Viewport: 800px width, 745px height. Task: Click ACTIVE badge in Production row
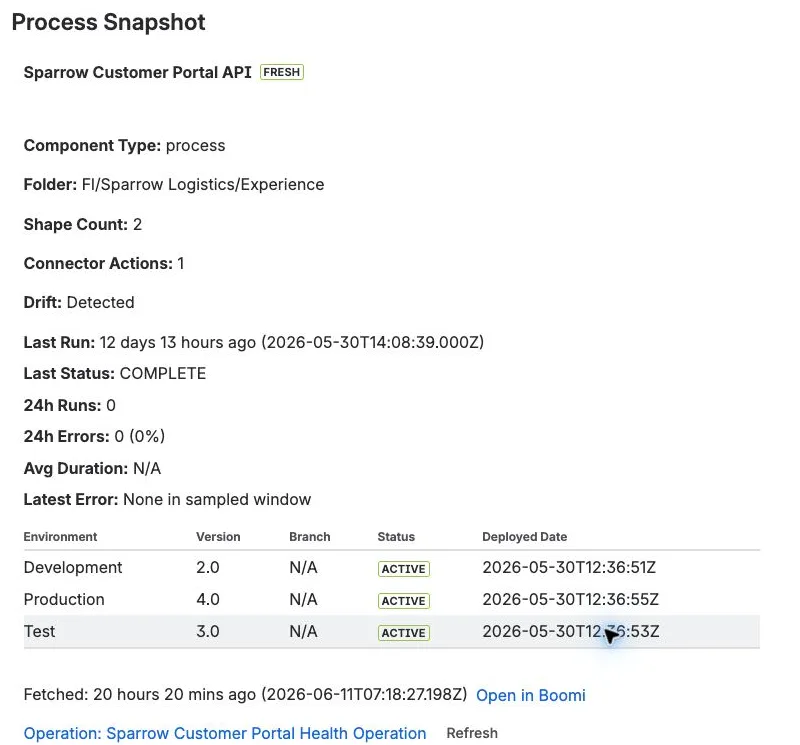coord(404,601)
